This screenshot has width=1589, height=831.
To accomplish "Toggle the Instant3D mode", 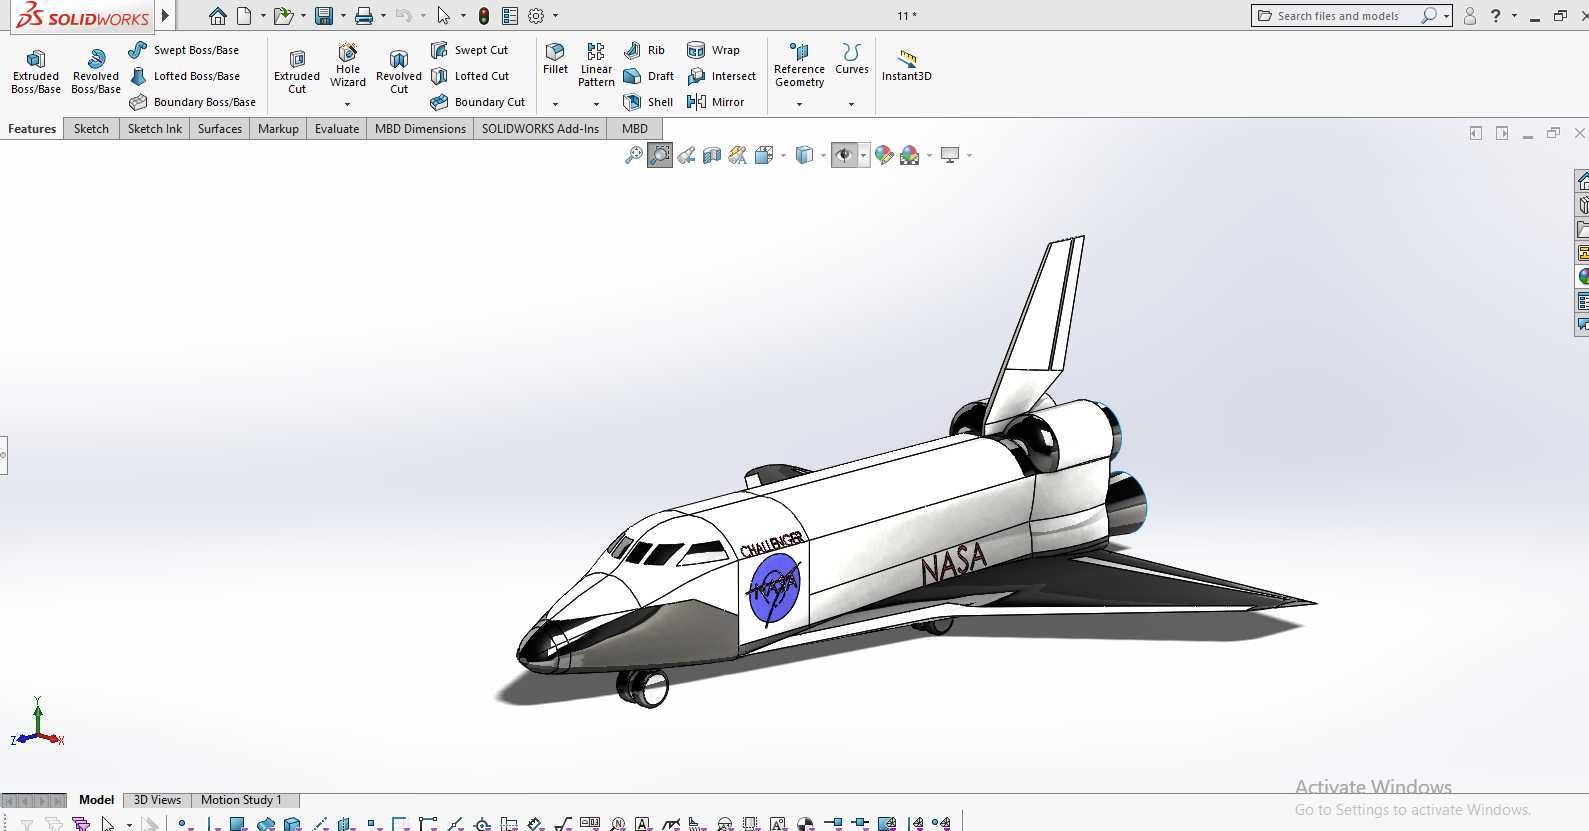I will tap(906, 65).
